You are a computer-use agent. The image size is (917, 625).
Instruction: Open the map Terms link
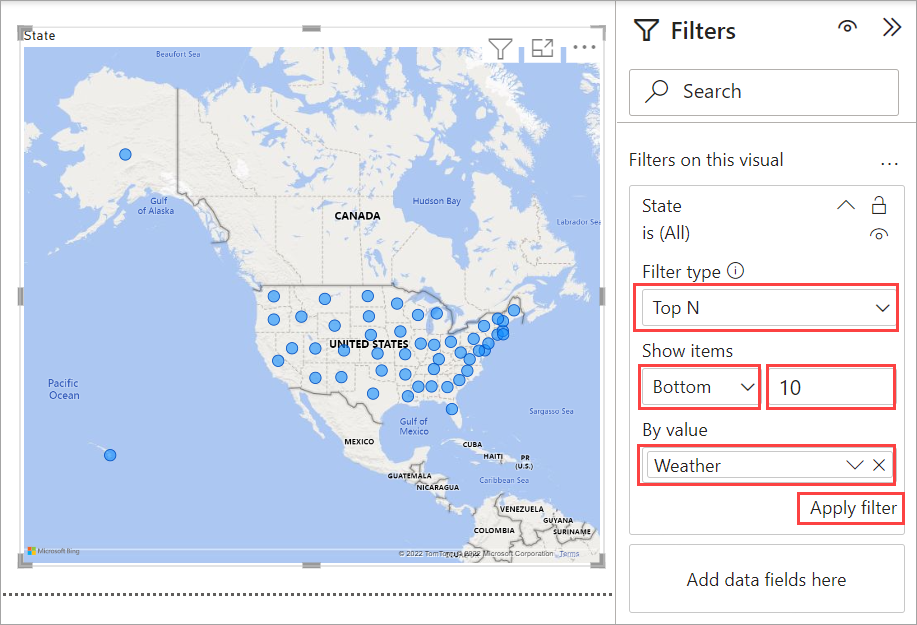pyautogui.click(x=569, y=553)
